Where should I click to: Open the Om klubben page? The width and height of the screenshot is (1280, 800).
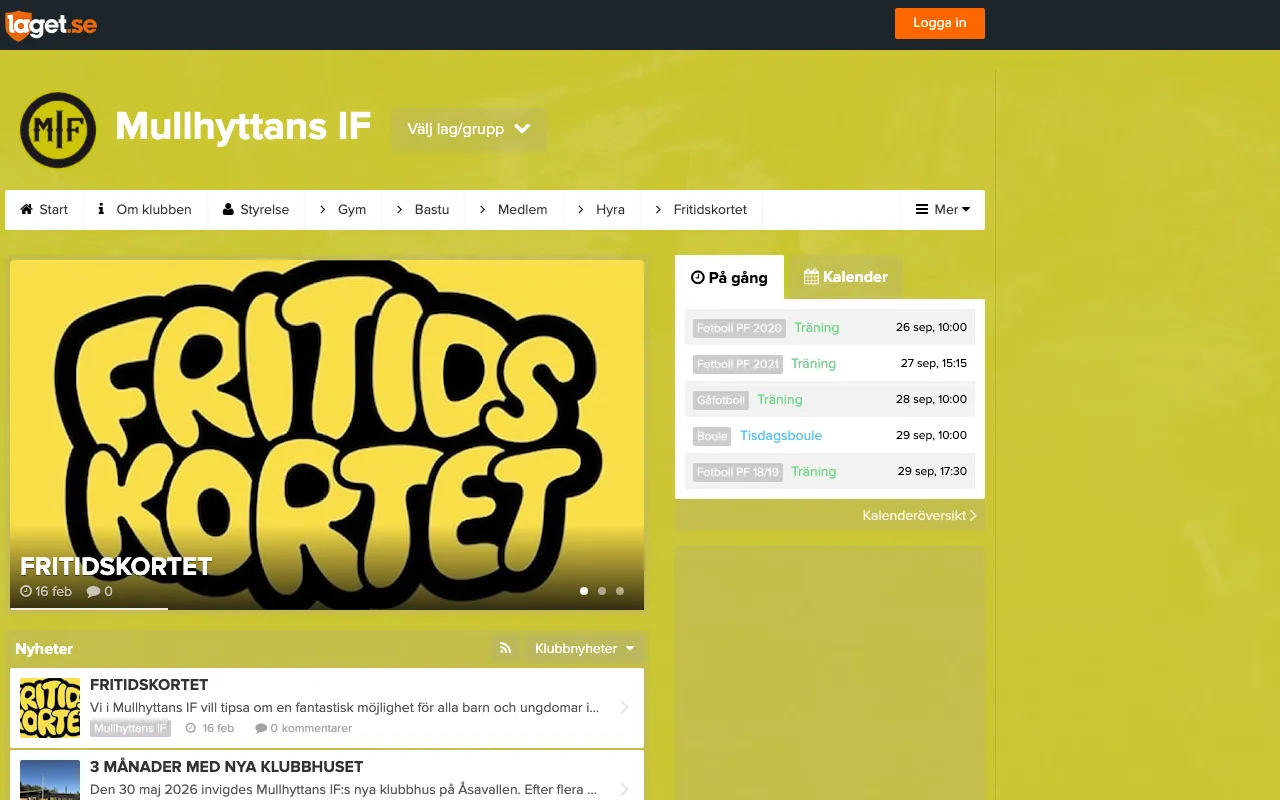(145, 210)
